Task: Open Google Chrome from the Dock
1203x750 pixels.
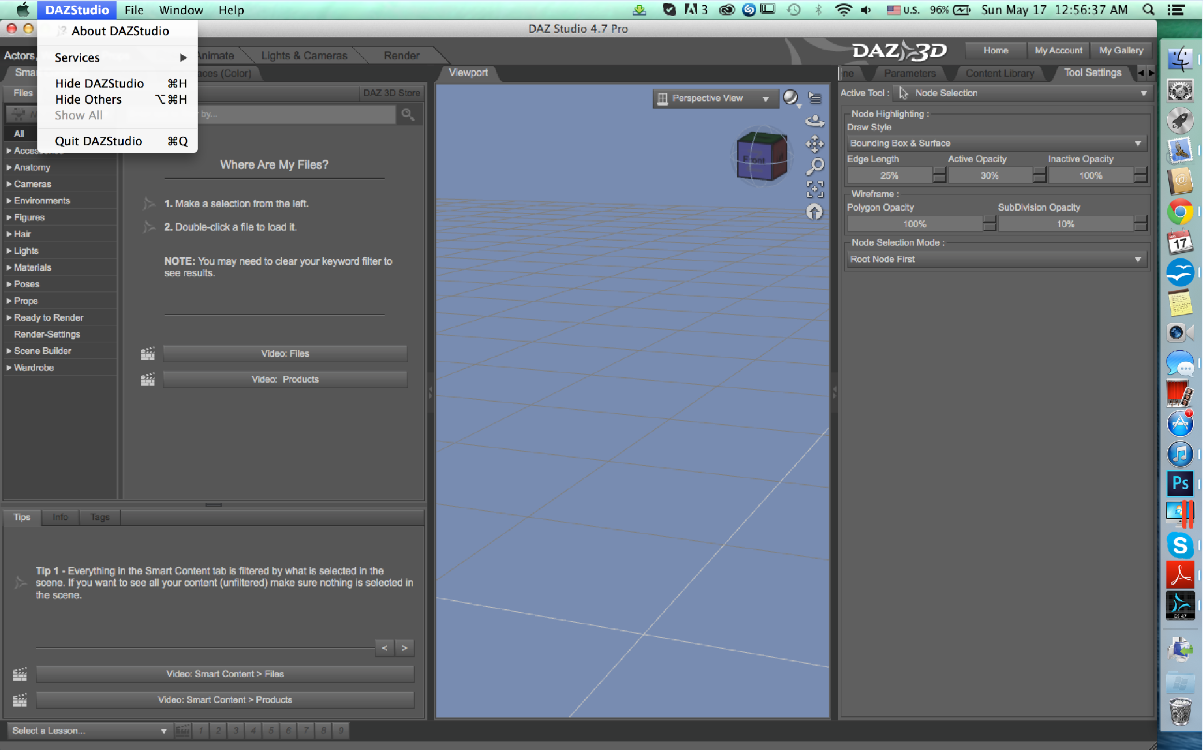Action: 1180,212
